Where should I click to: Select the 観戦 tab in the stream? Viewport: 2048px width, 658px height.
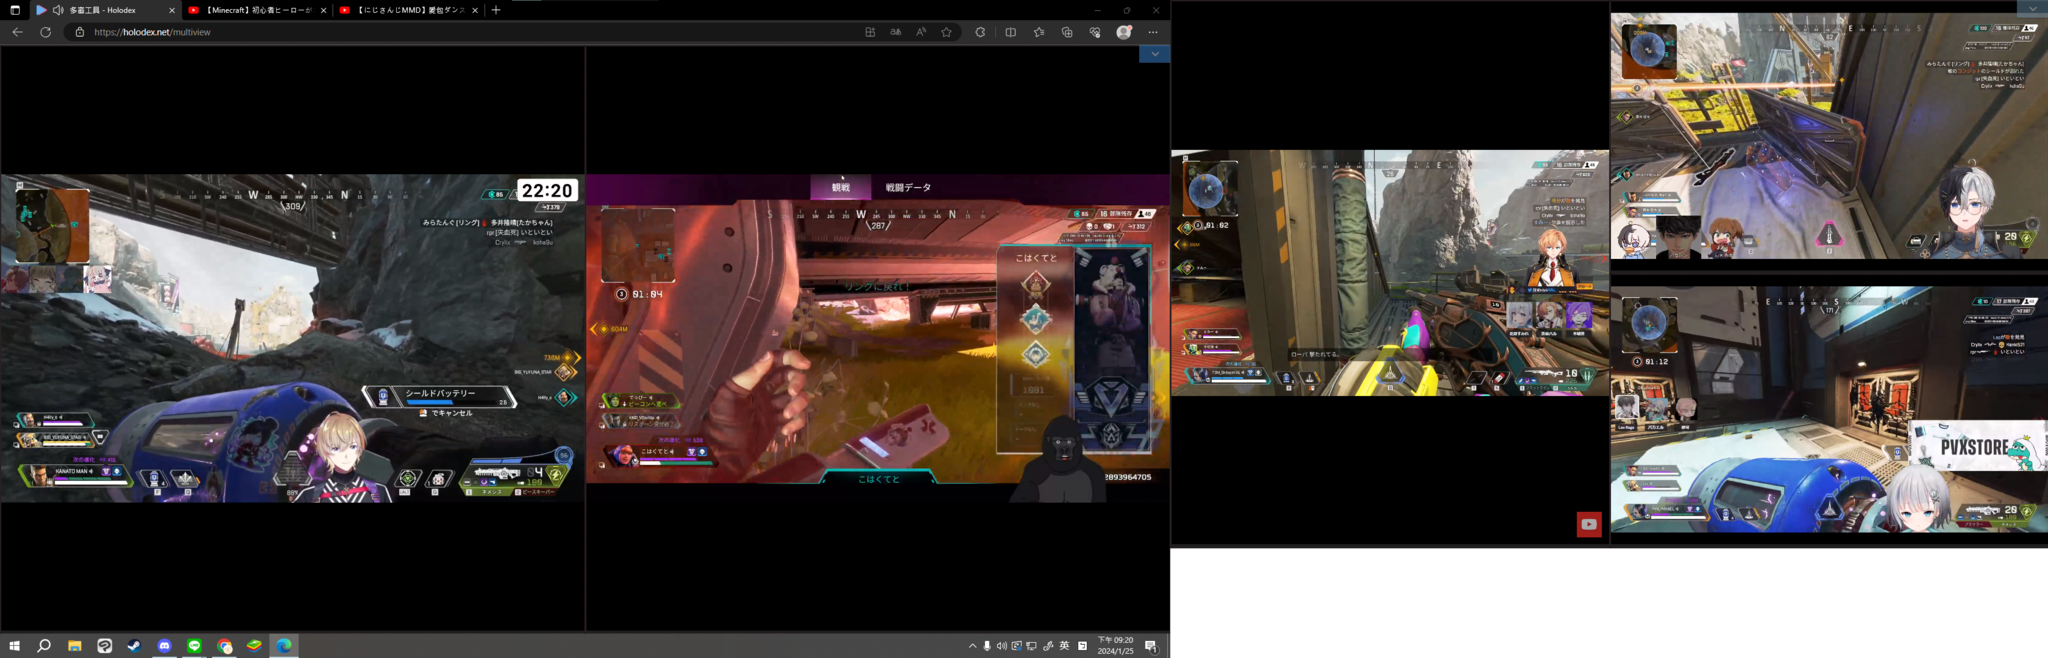click(x=840, y=187)
